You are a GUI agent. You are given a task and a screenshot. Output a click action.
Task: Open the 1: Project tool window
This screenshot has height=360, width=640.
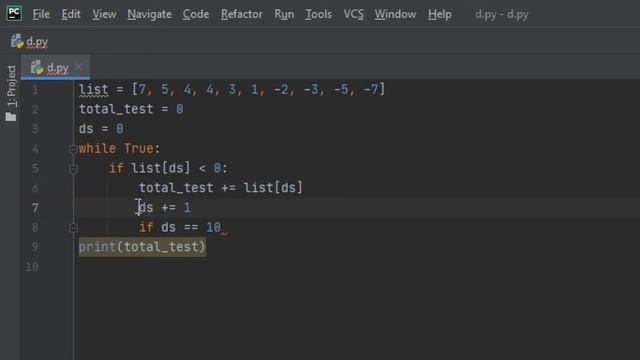pos(11,86)
